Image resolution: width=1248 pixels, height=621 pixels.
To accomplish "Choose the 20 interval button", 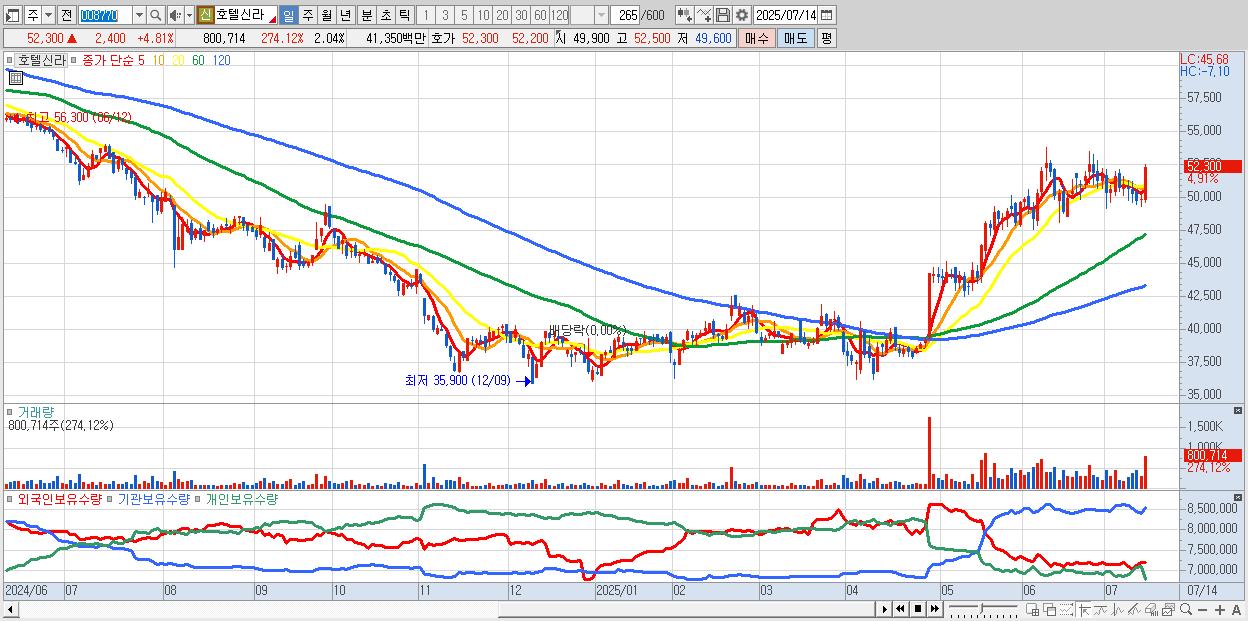I will [502, 15].
